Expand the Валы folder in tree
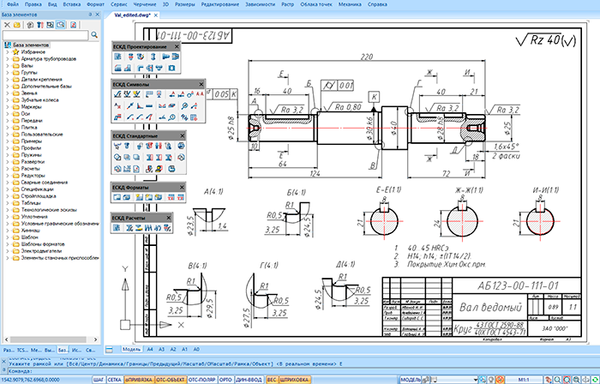 point(8,66)
